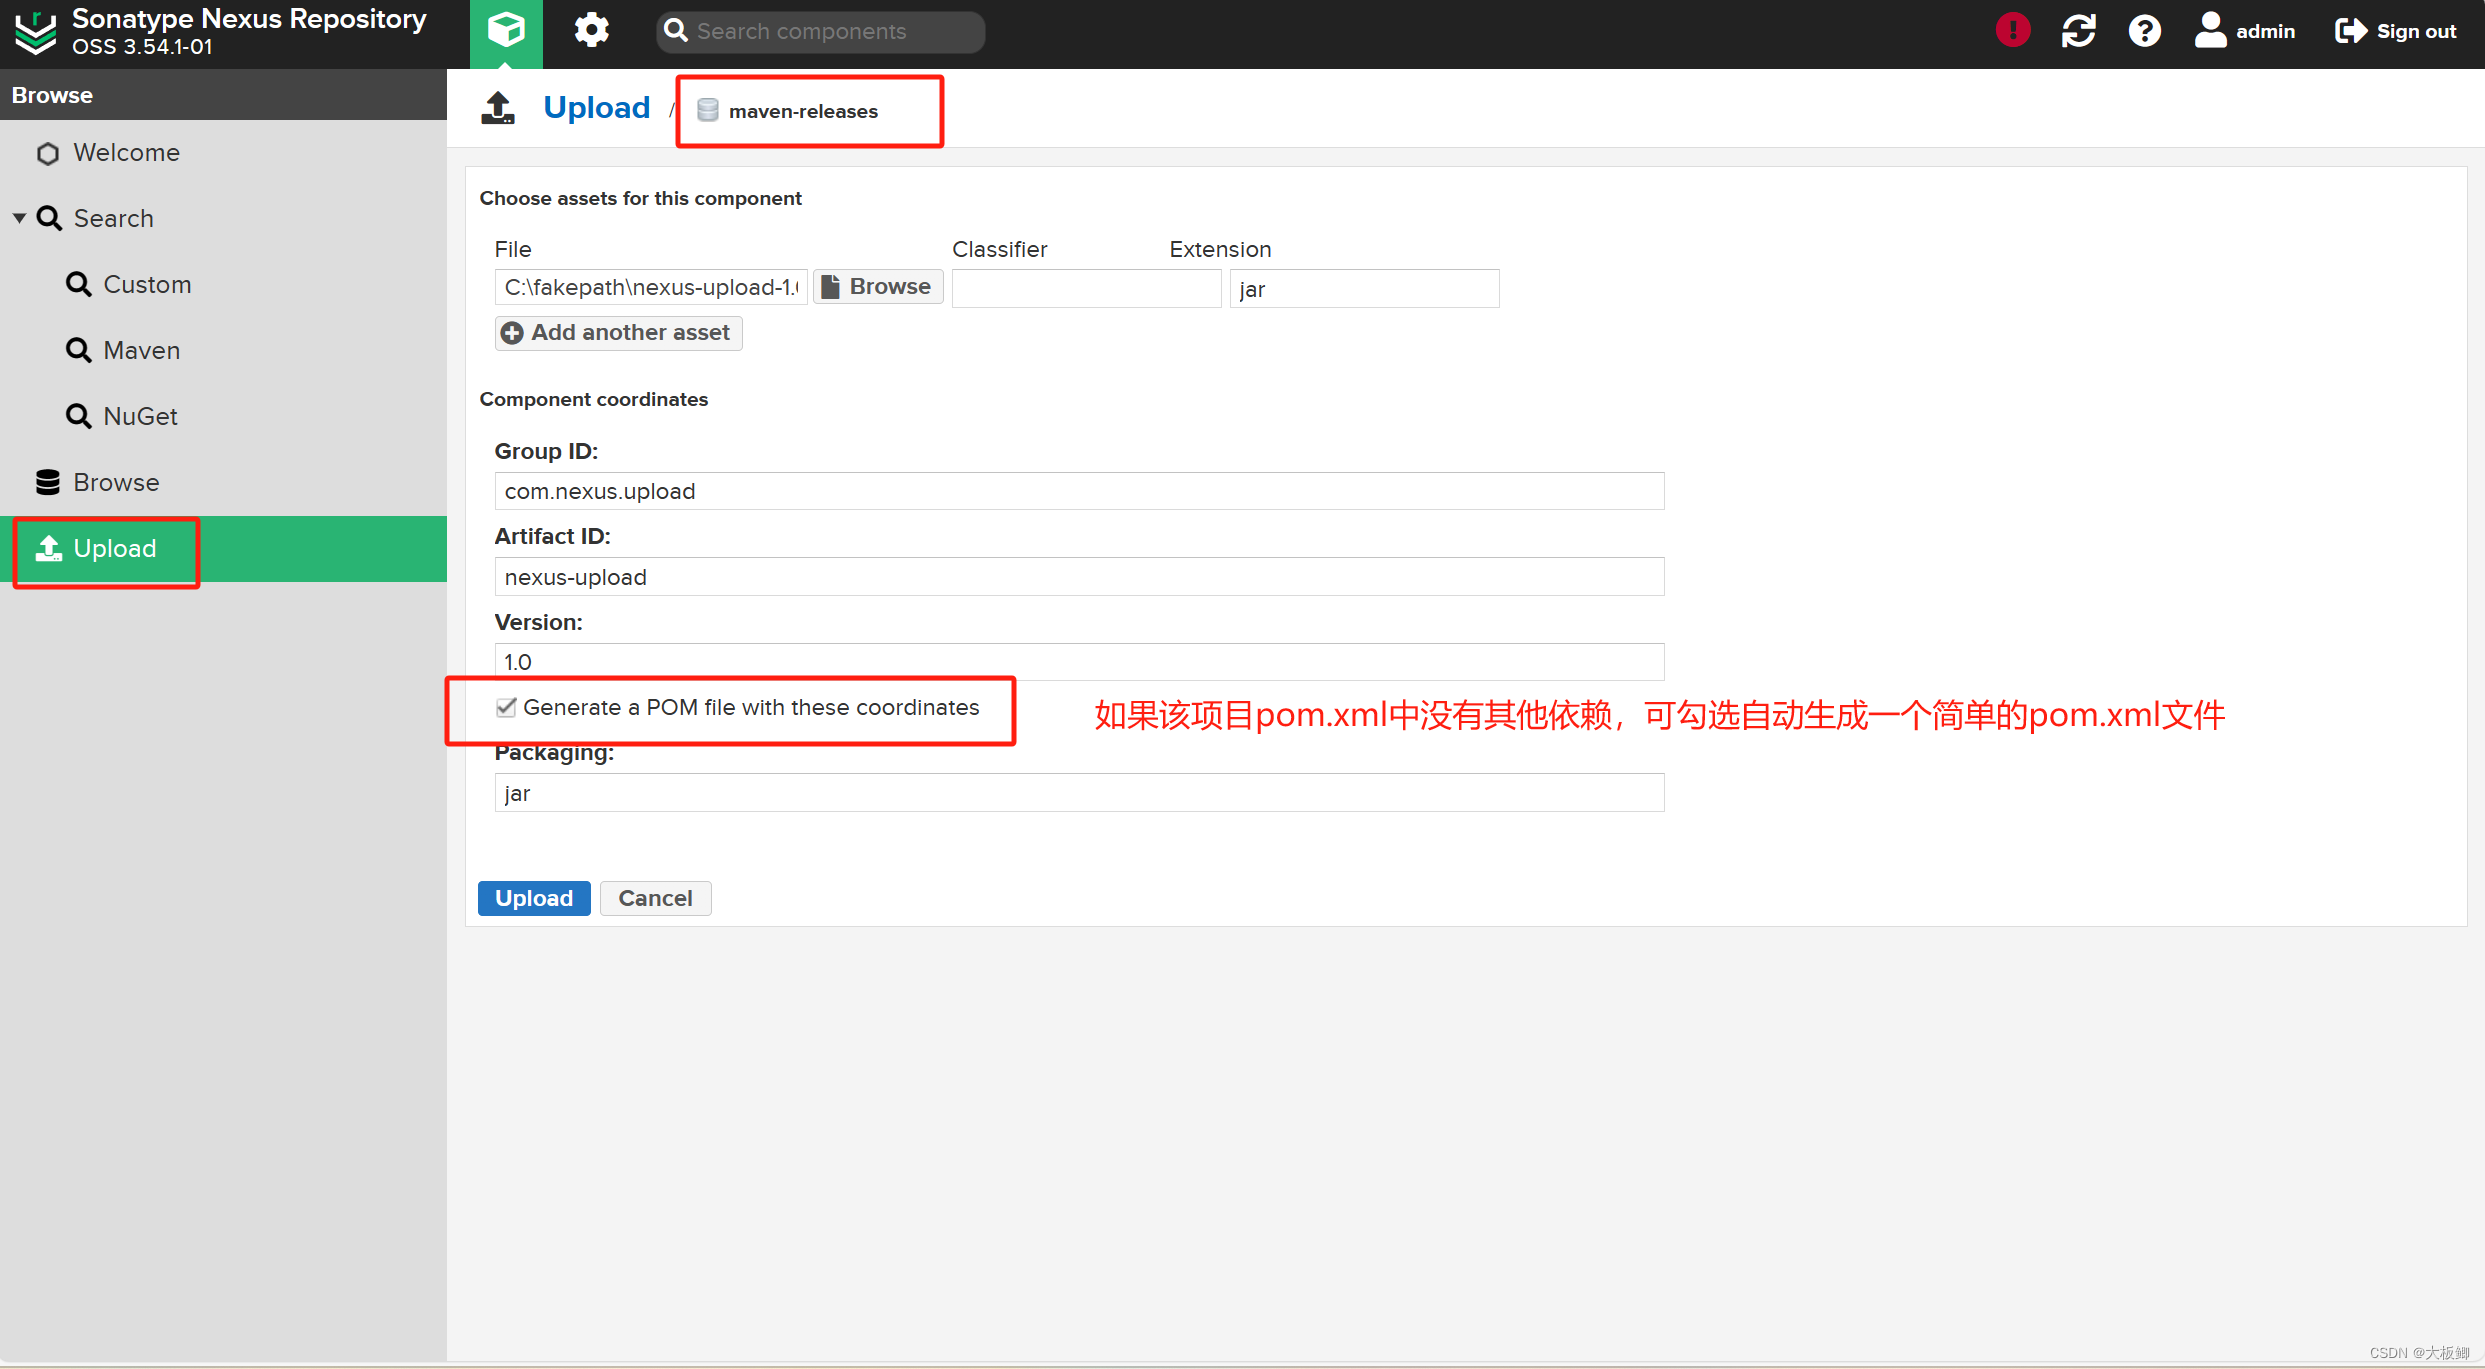Select Search in the sidebar
Image resolution: width=2485 pixels, height=1369 pixels.
click(x=223, y=218)
